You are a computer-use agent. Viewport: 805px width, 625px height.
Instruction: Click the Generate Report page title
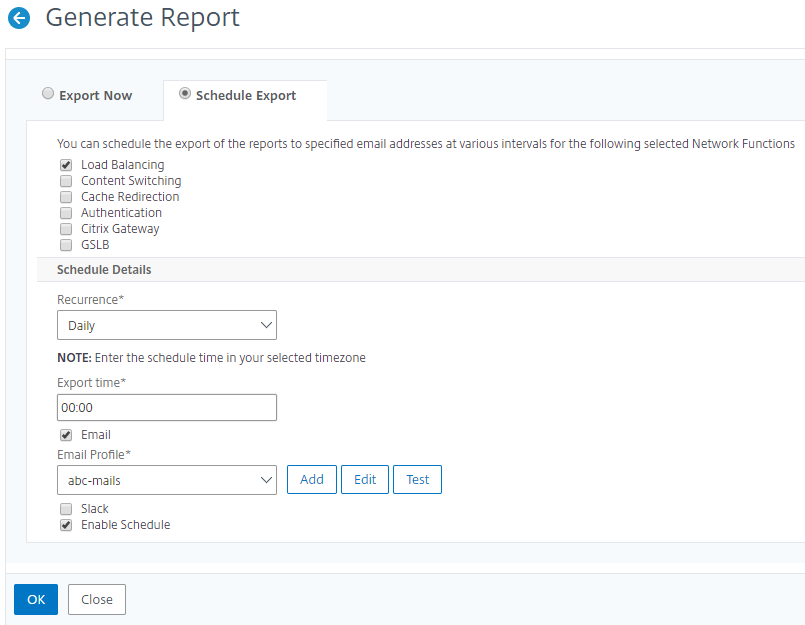pyautogui.click(x=143, y=17)
